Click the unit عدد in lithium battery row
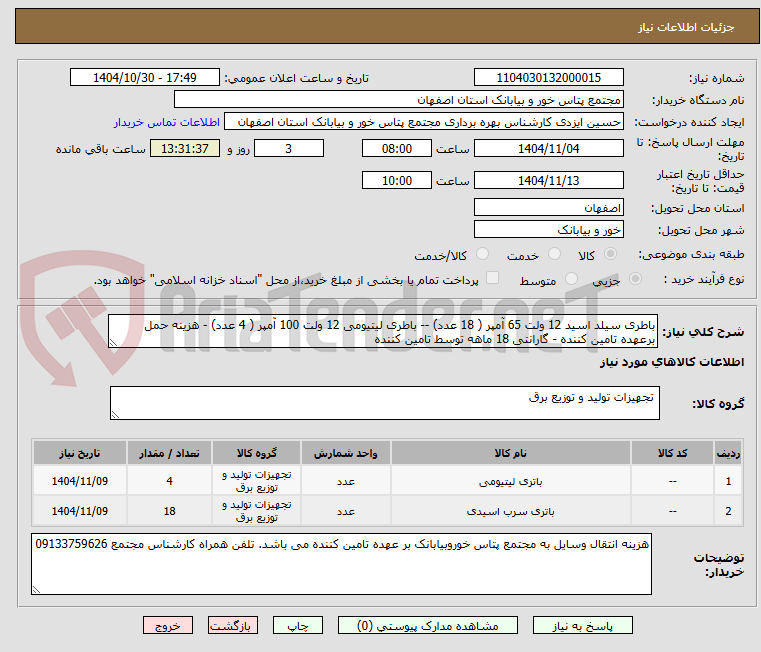 pos(346,481)
